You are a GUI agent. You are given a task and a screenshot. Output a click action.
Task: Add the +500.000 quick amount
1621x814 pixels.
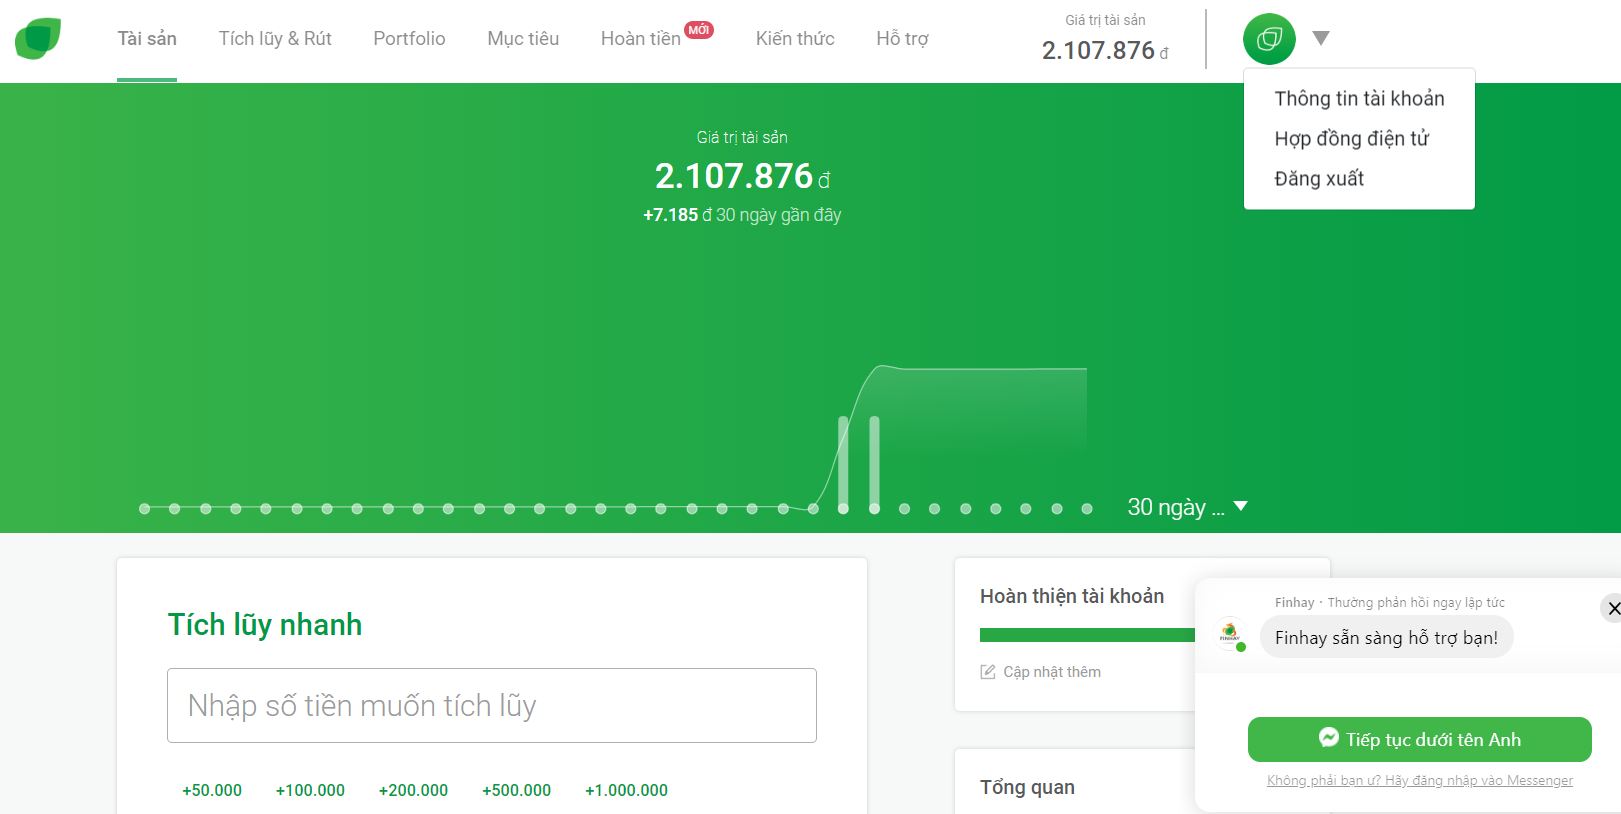516,790
